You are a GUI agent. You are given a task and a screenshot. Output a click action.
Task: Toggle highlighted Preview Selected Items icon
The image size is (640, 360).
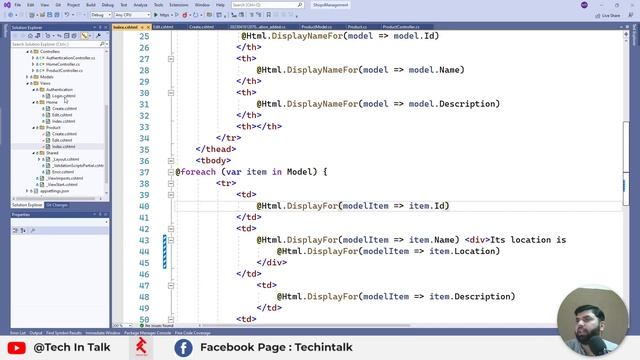tap(84, 36)
